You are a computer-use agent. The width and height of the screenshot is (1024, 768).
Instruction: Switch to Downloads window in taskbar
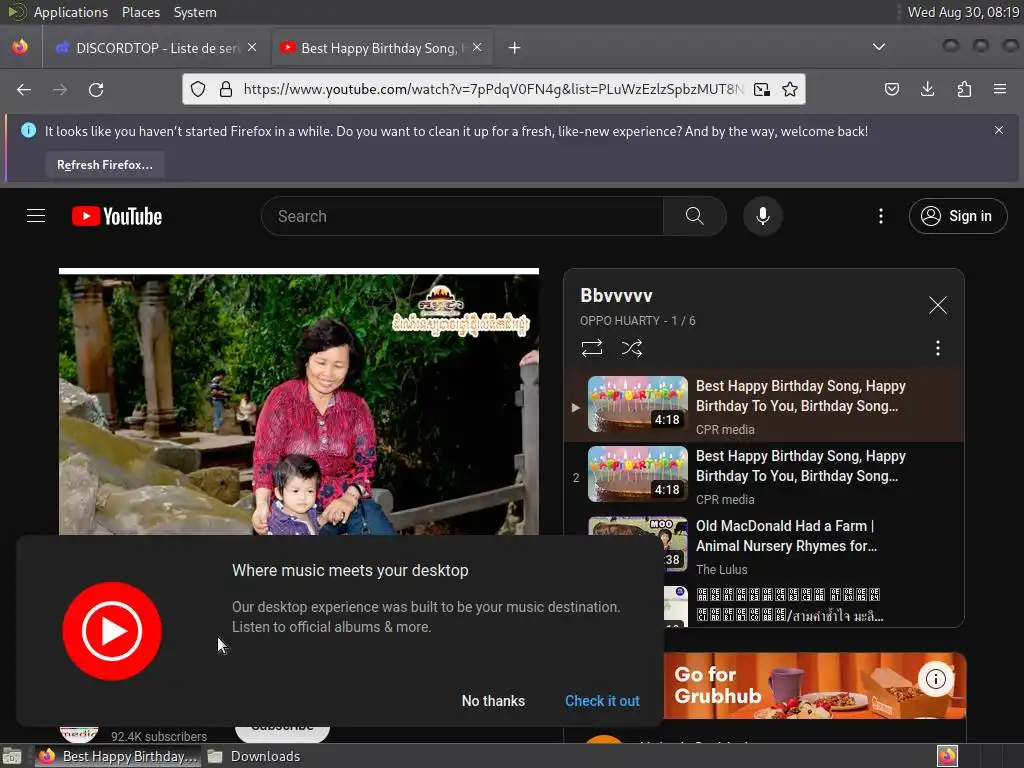(x=255, y=756)
